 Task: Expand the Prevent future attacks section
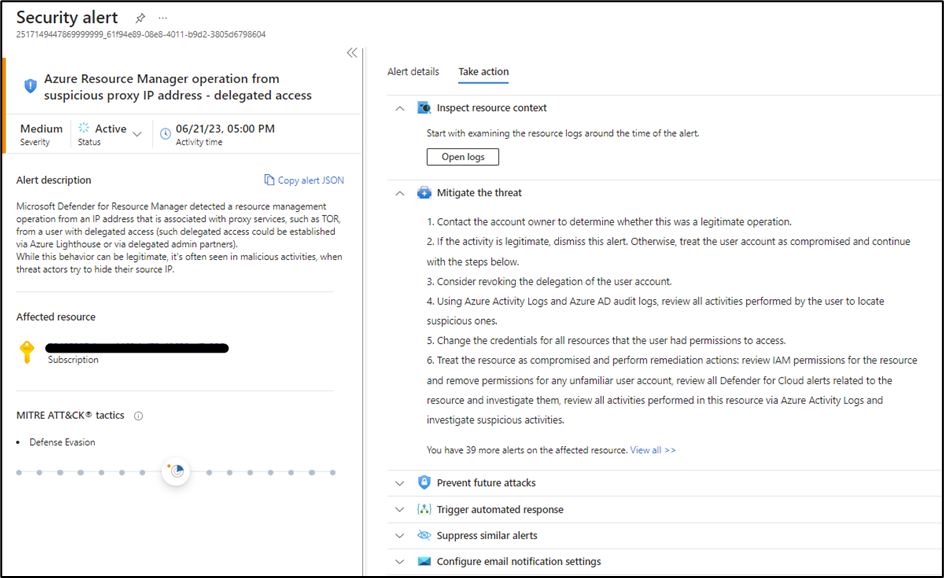[x=400, y=483]
